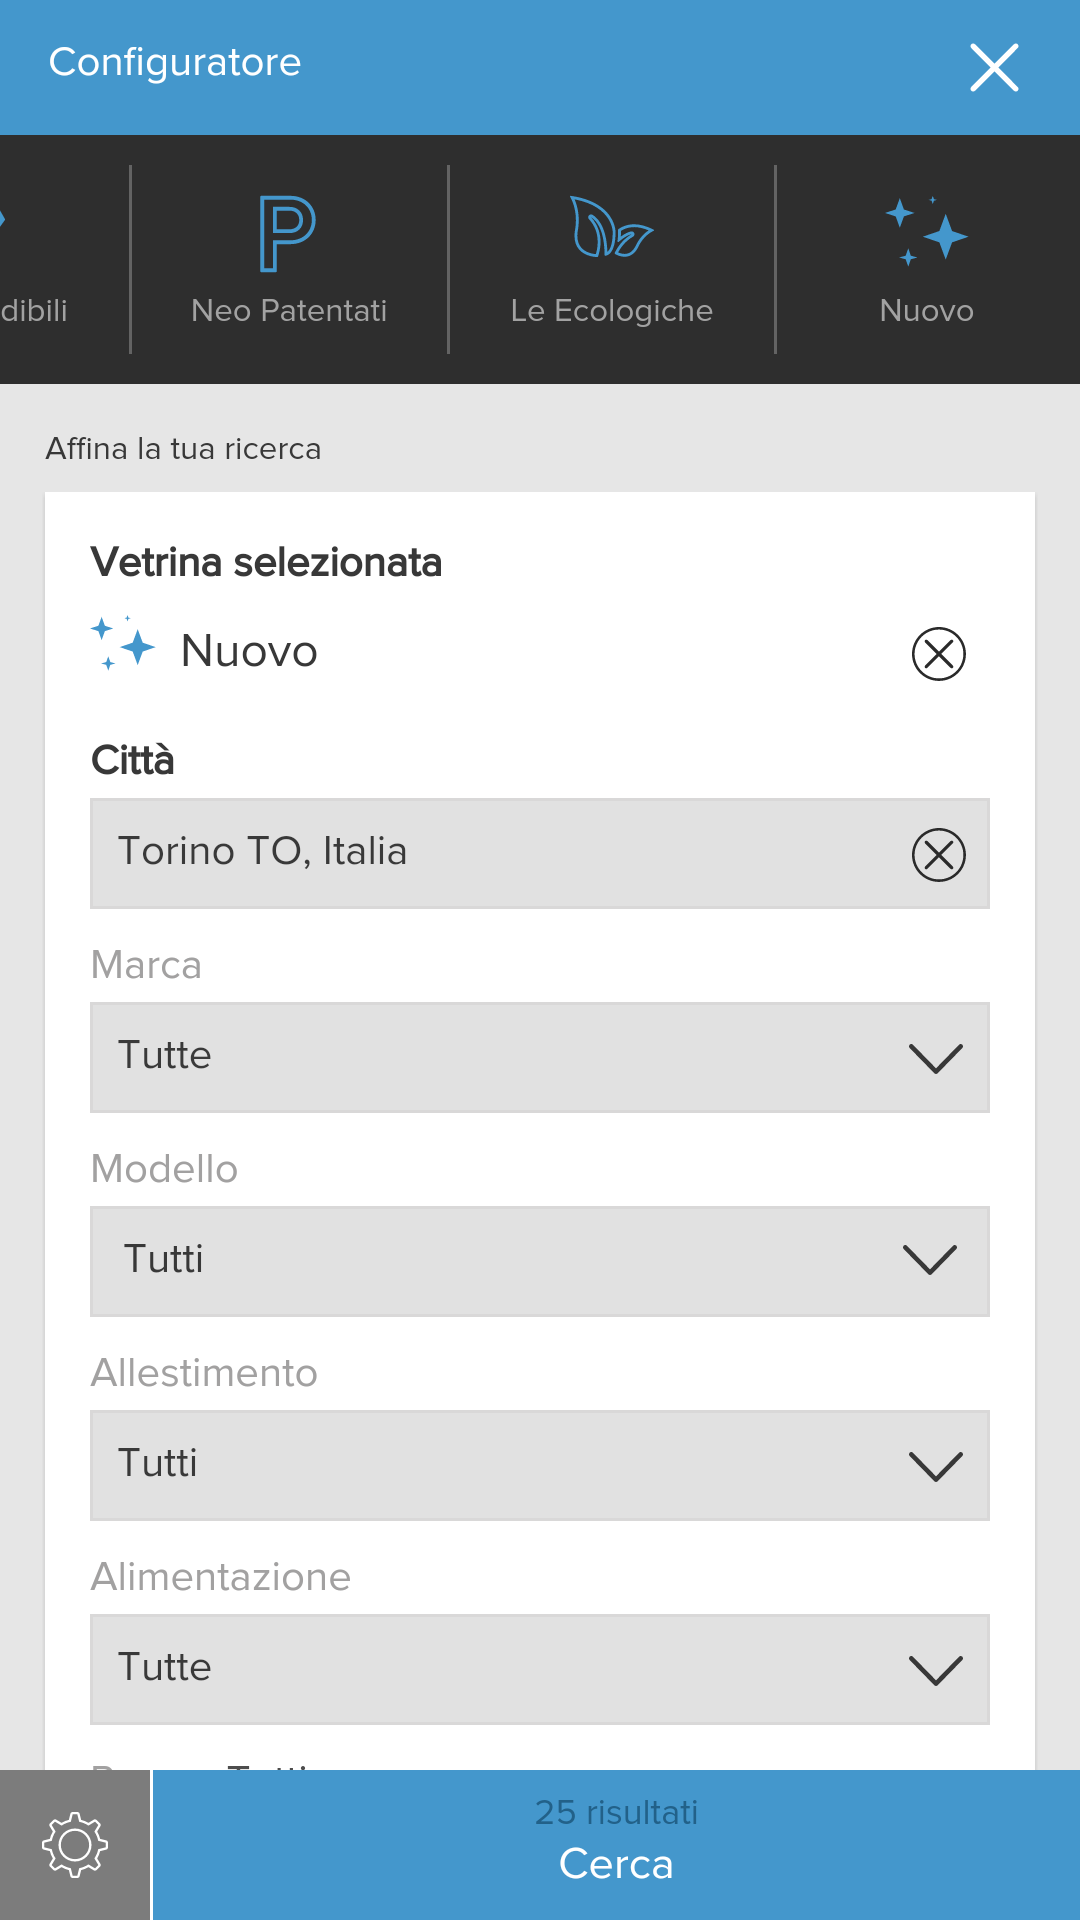This screenshot has width=1080, height=1920.
Task: Remove the selected Nuovo vetrina
Action: pos(938,654)
